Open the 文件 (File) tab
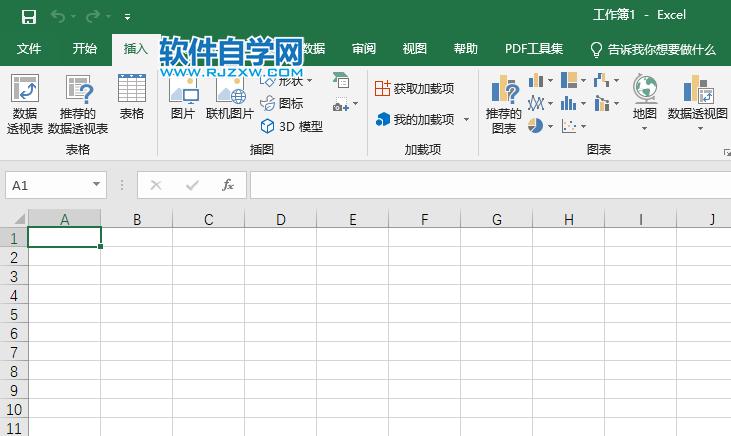Screen dimensions: 731x436 point(29,49)
